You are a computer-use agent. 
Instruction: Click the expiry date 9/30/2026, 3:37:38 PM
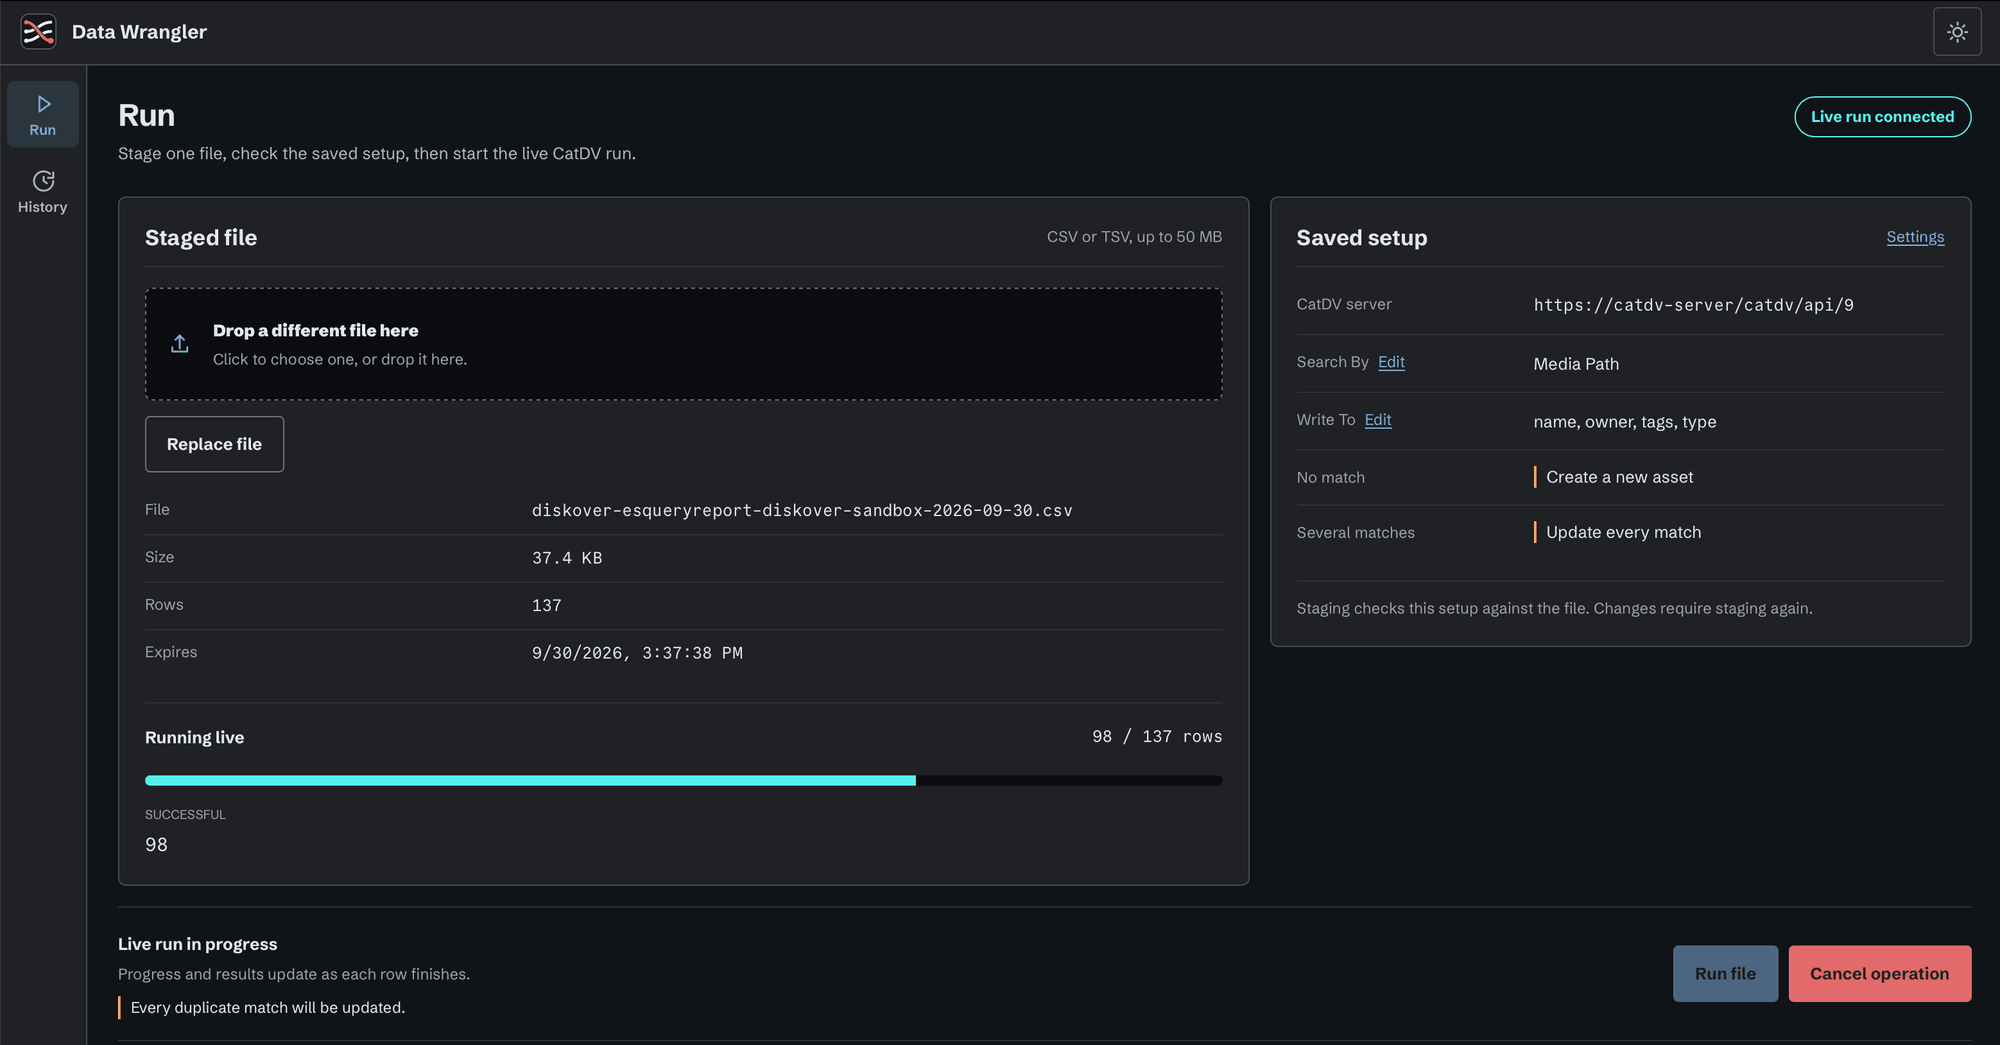pos(637,653)
